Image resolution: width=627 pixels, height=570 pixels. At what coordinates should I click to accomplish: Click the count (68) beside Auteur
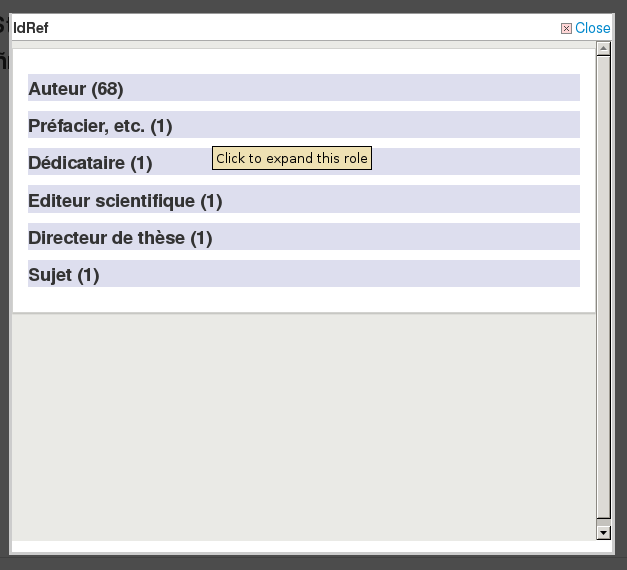click(x=107, y=89)
